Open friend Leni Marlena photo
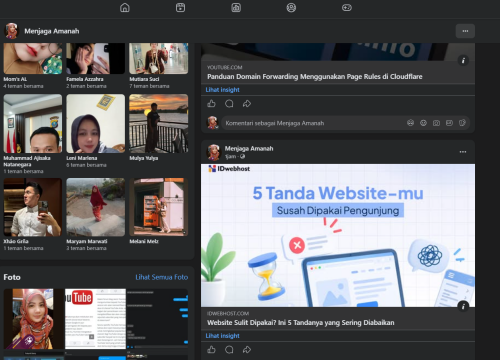This screenshot has width=500, height=360. [x=96, y=123]
